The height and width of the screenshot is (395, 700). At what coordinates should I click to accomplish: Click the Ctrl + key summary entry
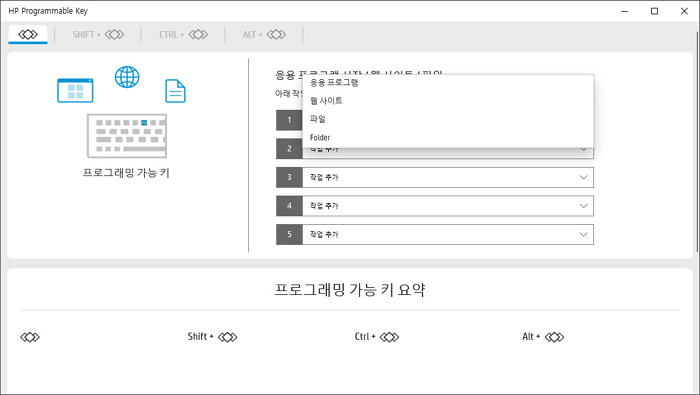coord(377,337)
